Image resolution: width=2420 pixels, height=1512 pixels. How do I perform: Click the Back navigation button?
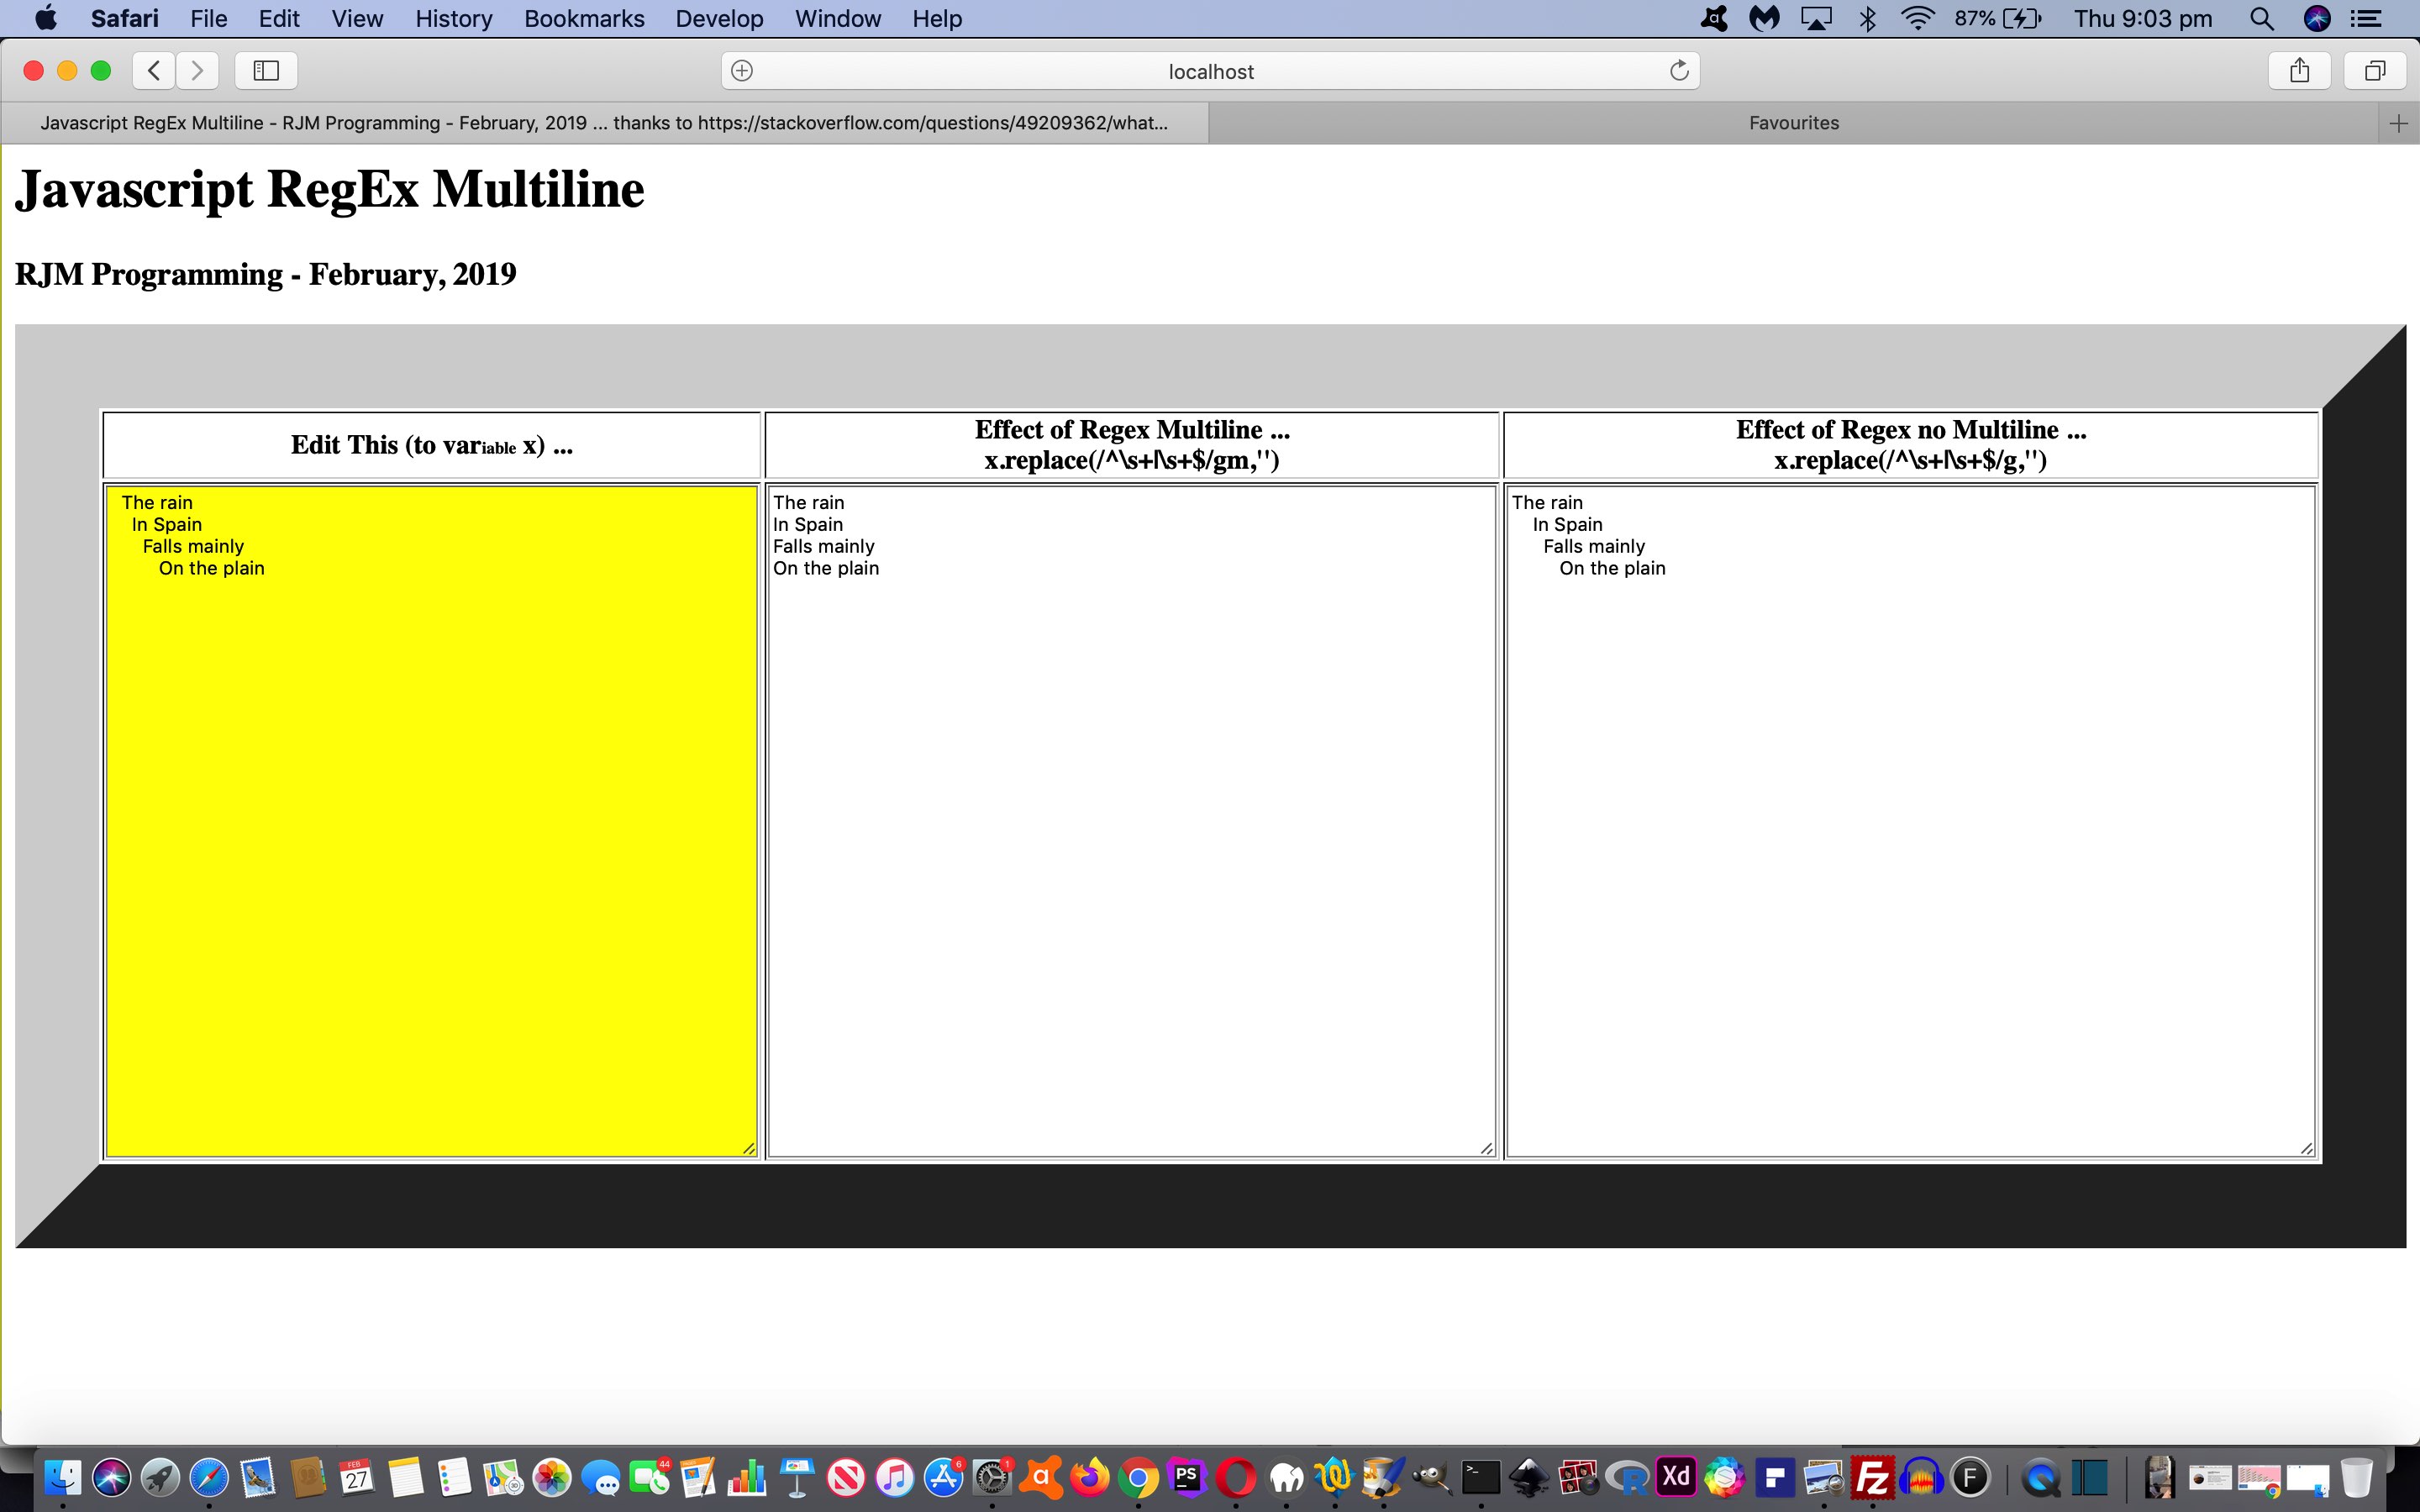click(x=154, y=70)
